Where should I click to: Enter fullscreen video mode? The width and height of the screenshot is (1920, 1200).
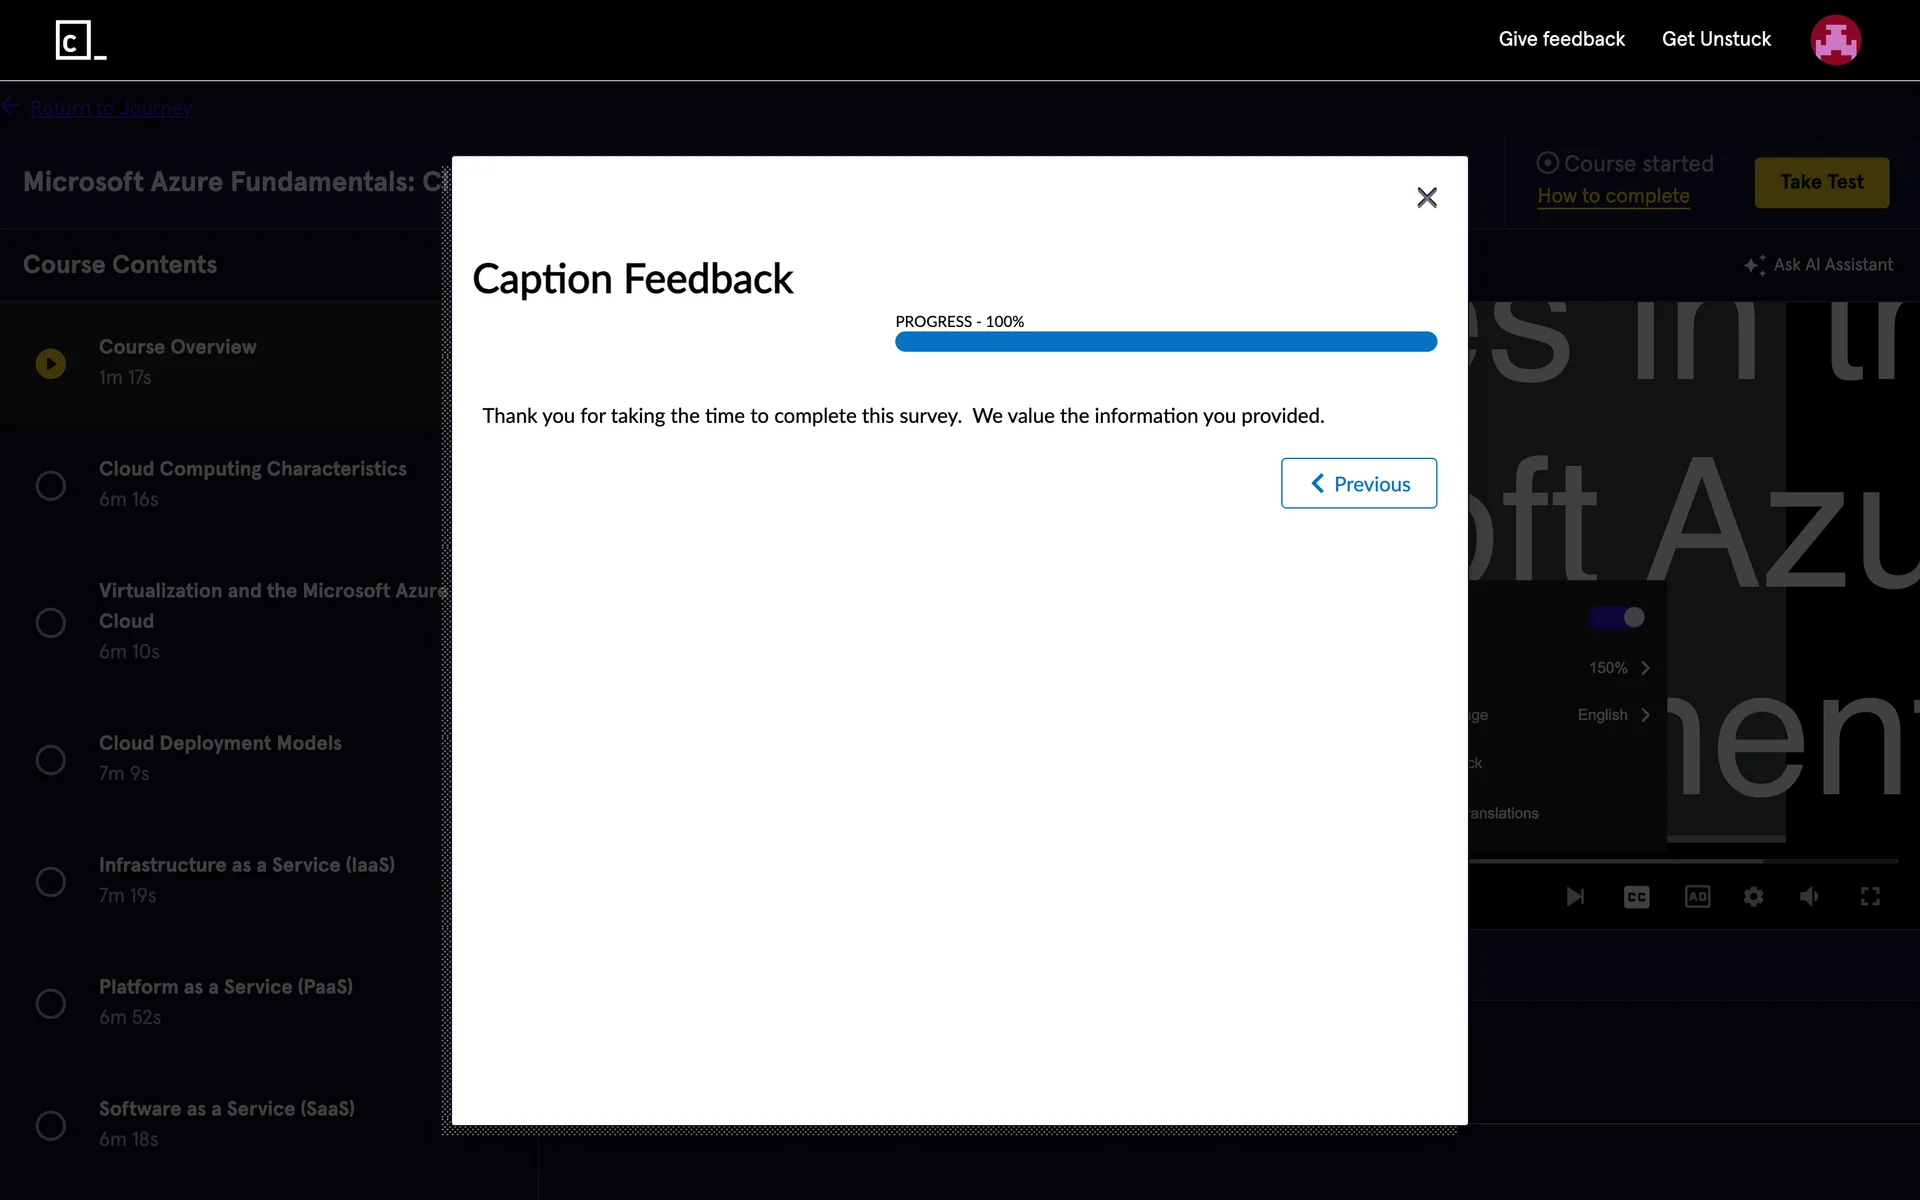click(1870, 897)
